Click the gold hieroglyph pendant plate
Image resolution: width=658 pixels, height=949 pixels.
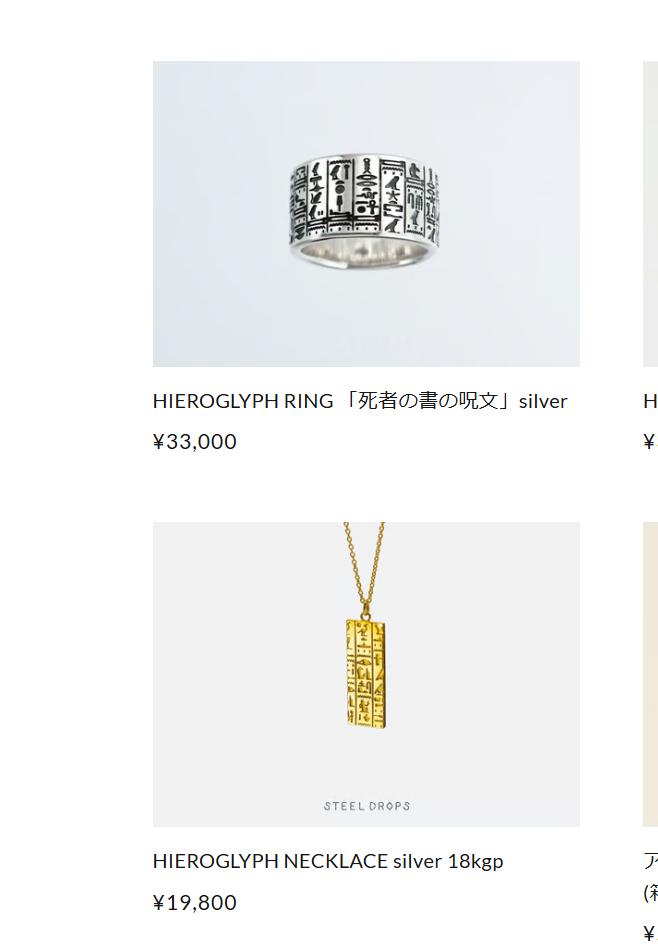[x=366, y=673]
